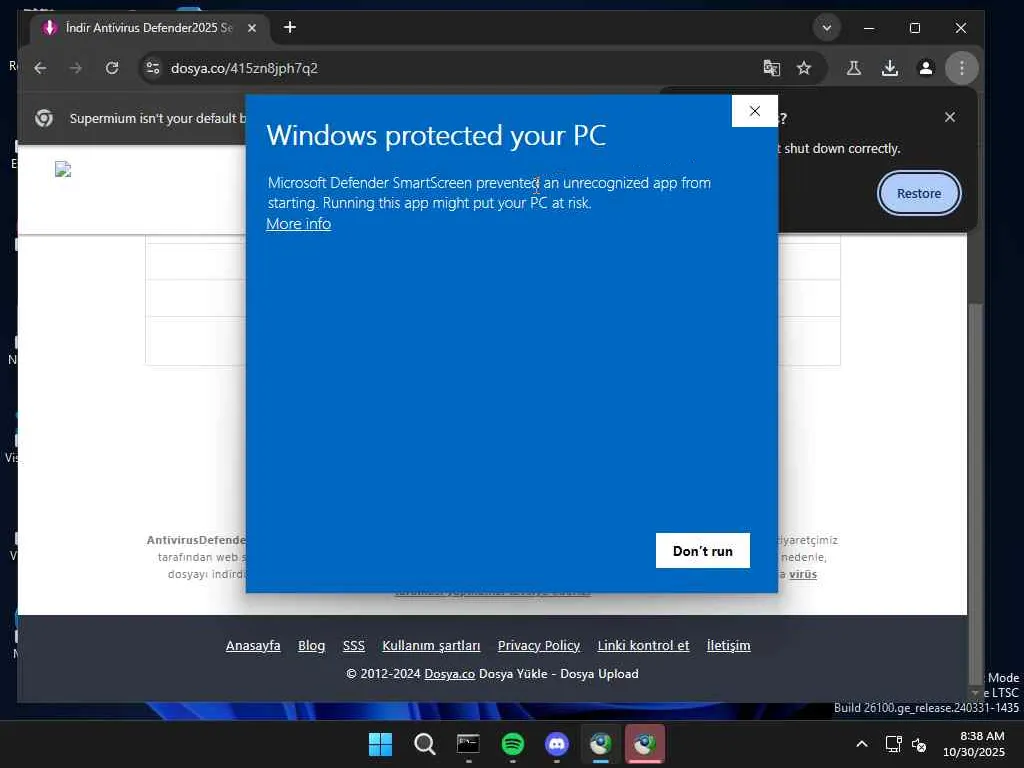This screenshot has width=1024, height=768.
Task: Open Discord from the taskbar
Action: (556, 744)
